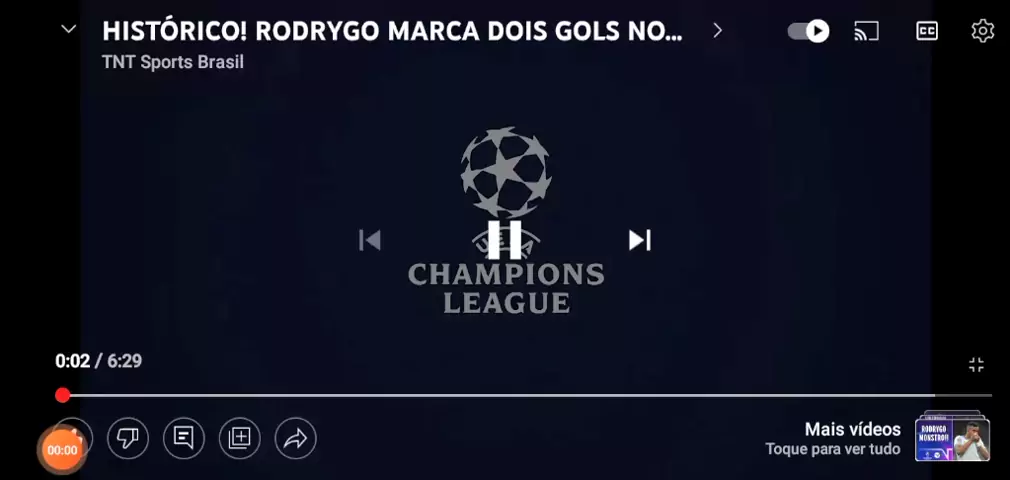The width and height of the screenshot is (1010, 480).
Task: Exit fullscreen mode
Action: [x=977, y=365]
